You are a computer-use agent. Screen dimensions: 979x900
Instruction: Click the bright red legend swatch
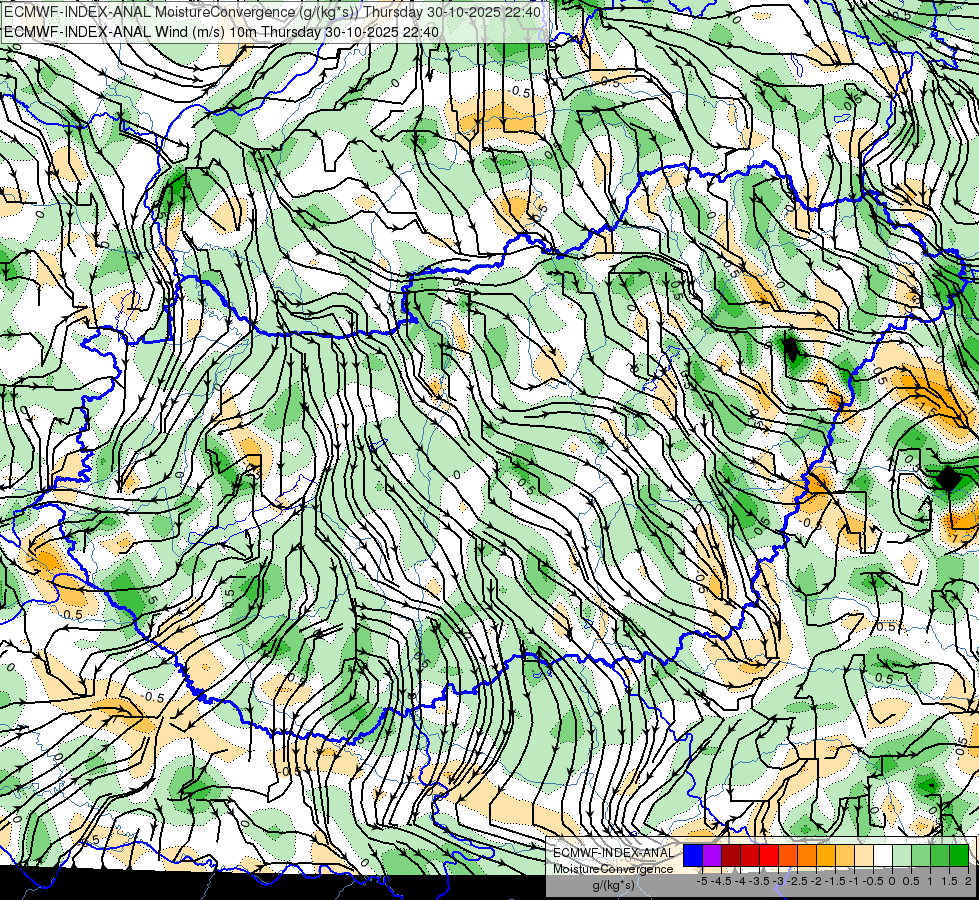769,856
